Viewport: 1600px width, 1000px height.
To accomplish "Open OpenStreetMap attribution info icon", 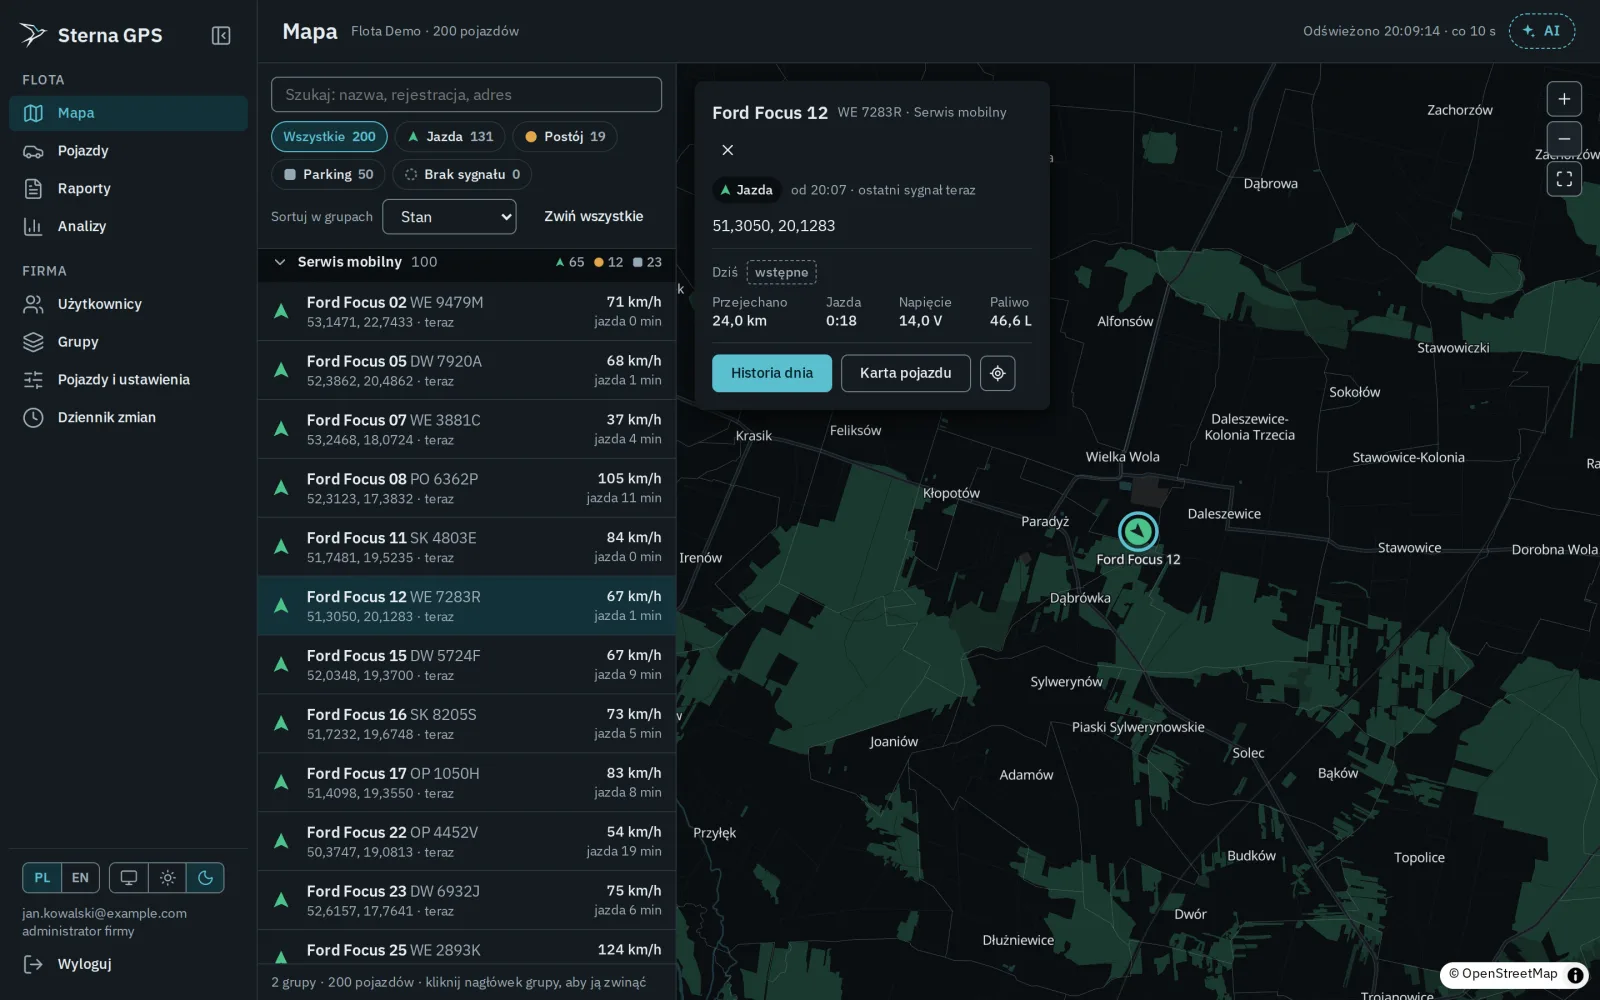I will (1575, 975).
